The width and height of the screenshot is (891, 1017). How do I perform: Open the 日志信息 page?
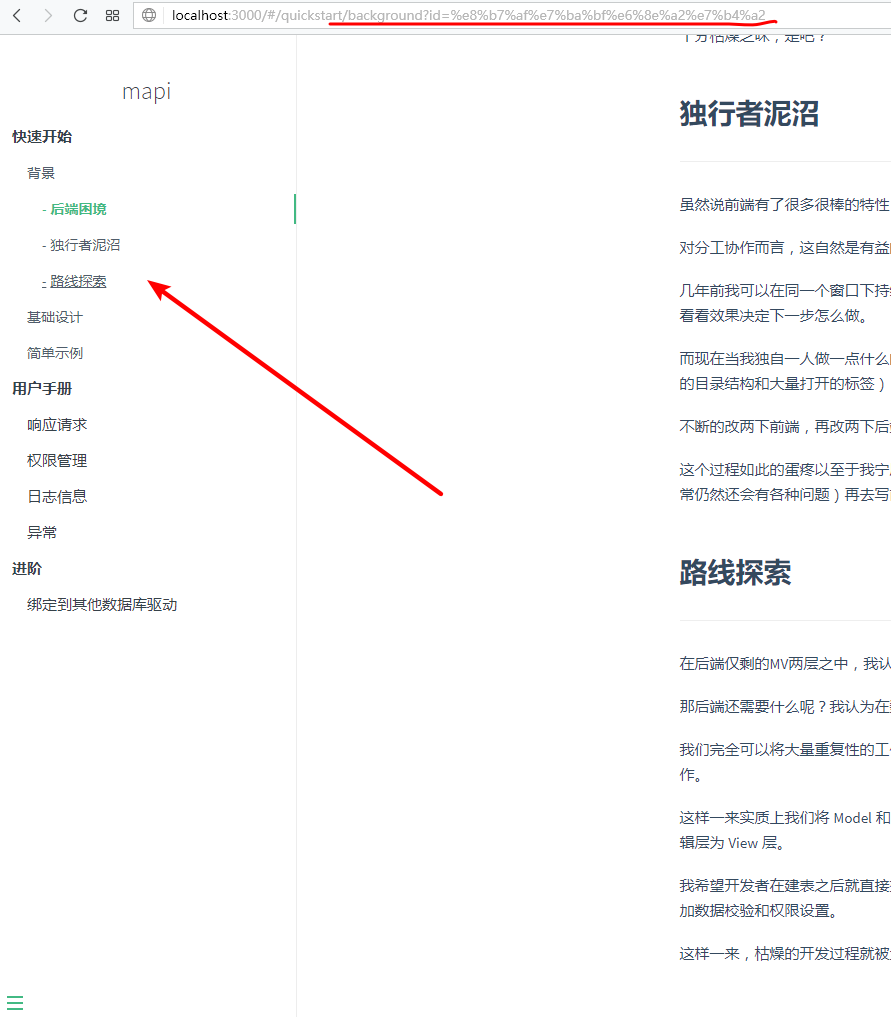click(x=57, y=497)
